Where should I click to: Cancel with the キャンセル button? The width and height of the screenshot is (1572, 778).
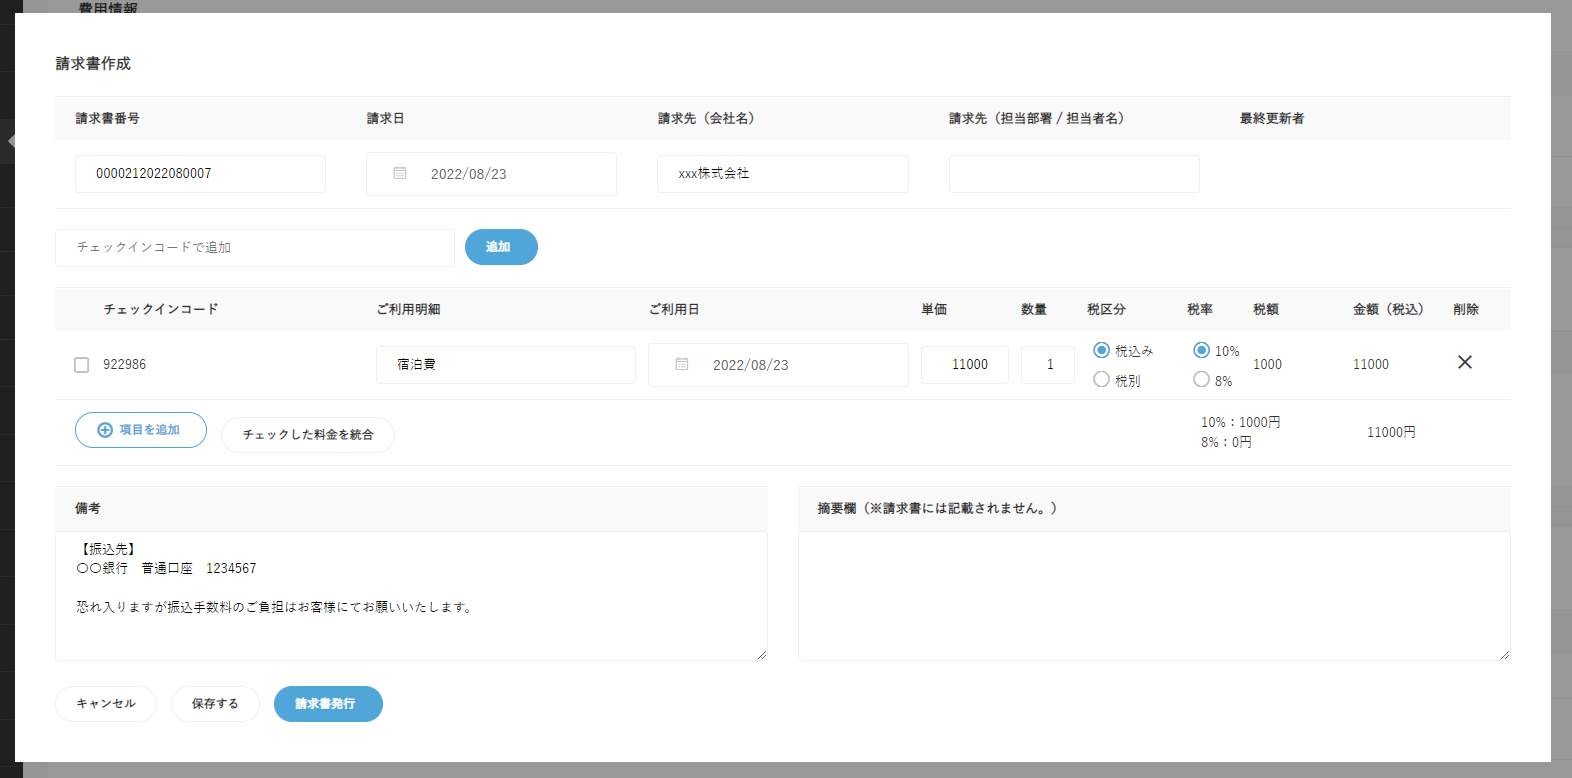[106, 704]
